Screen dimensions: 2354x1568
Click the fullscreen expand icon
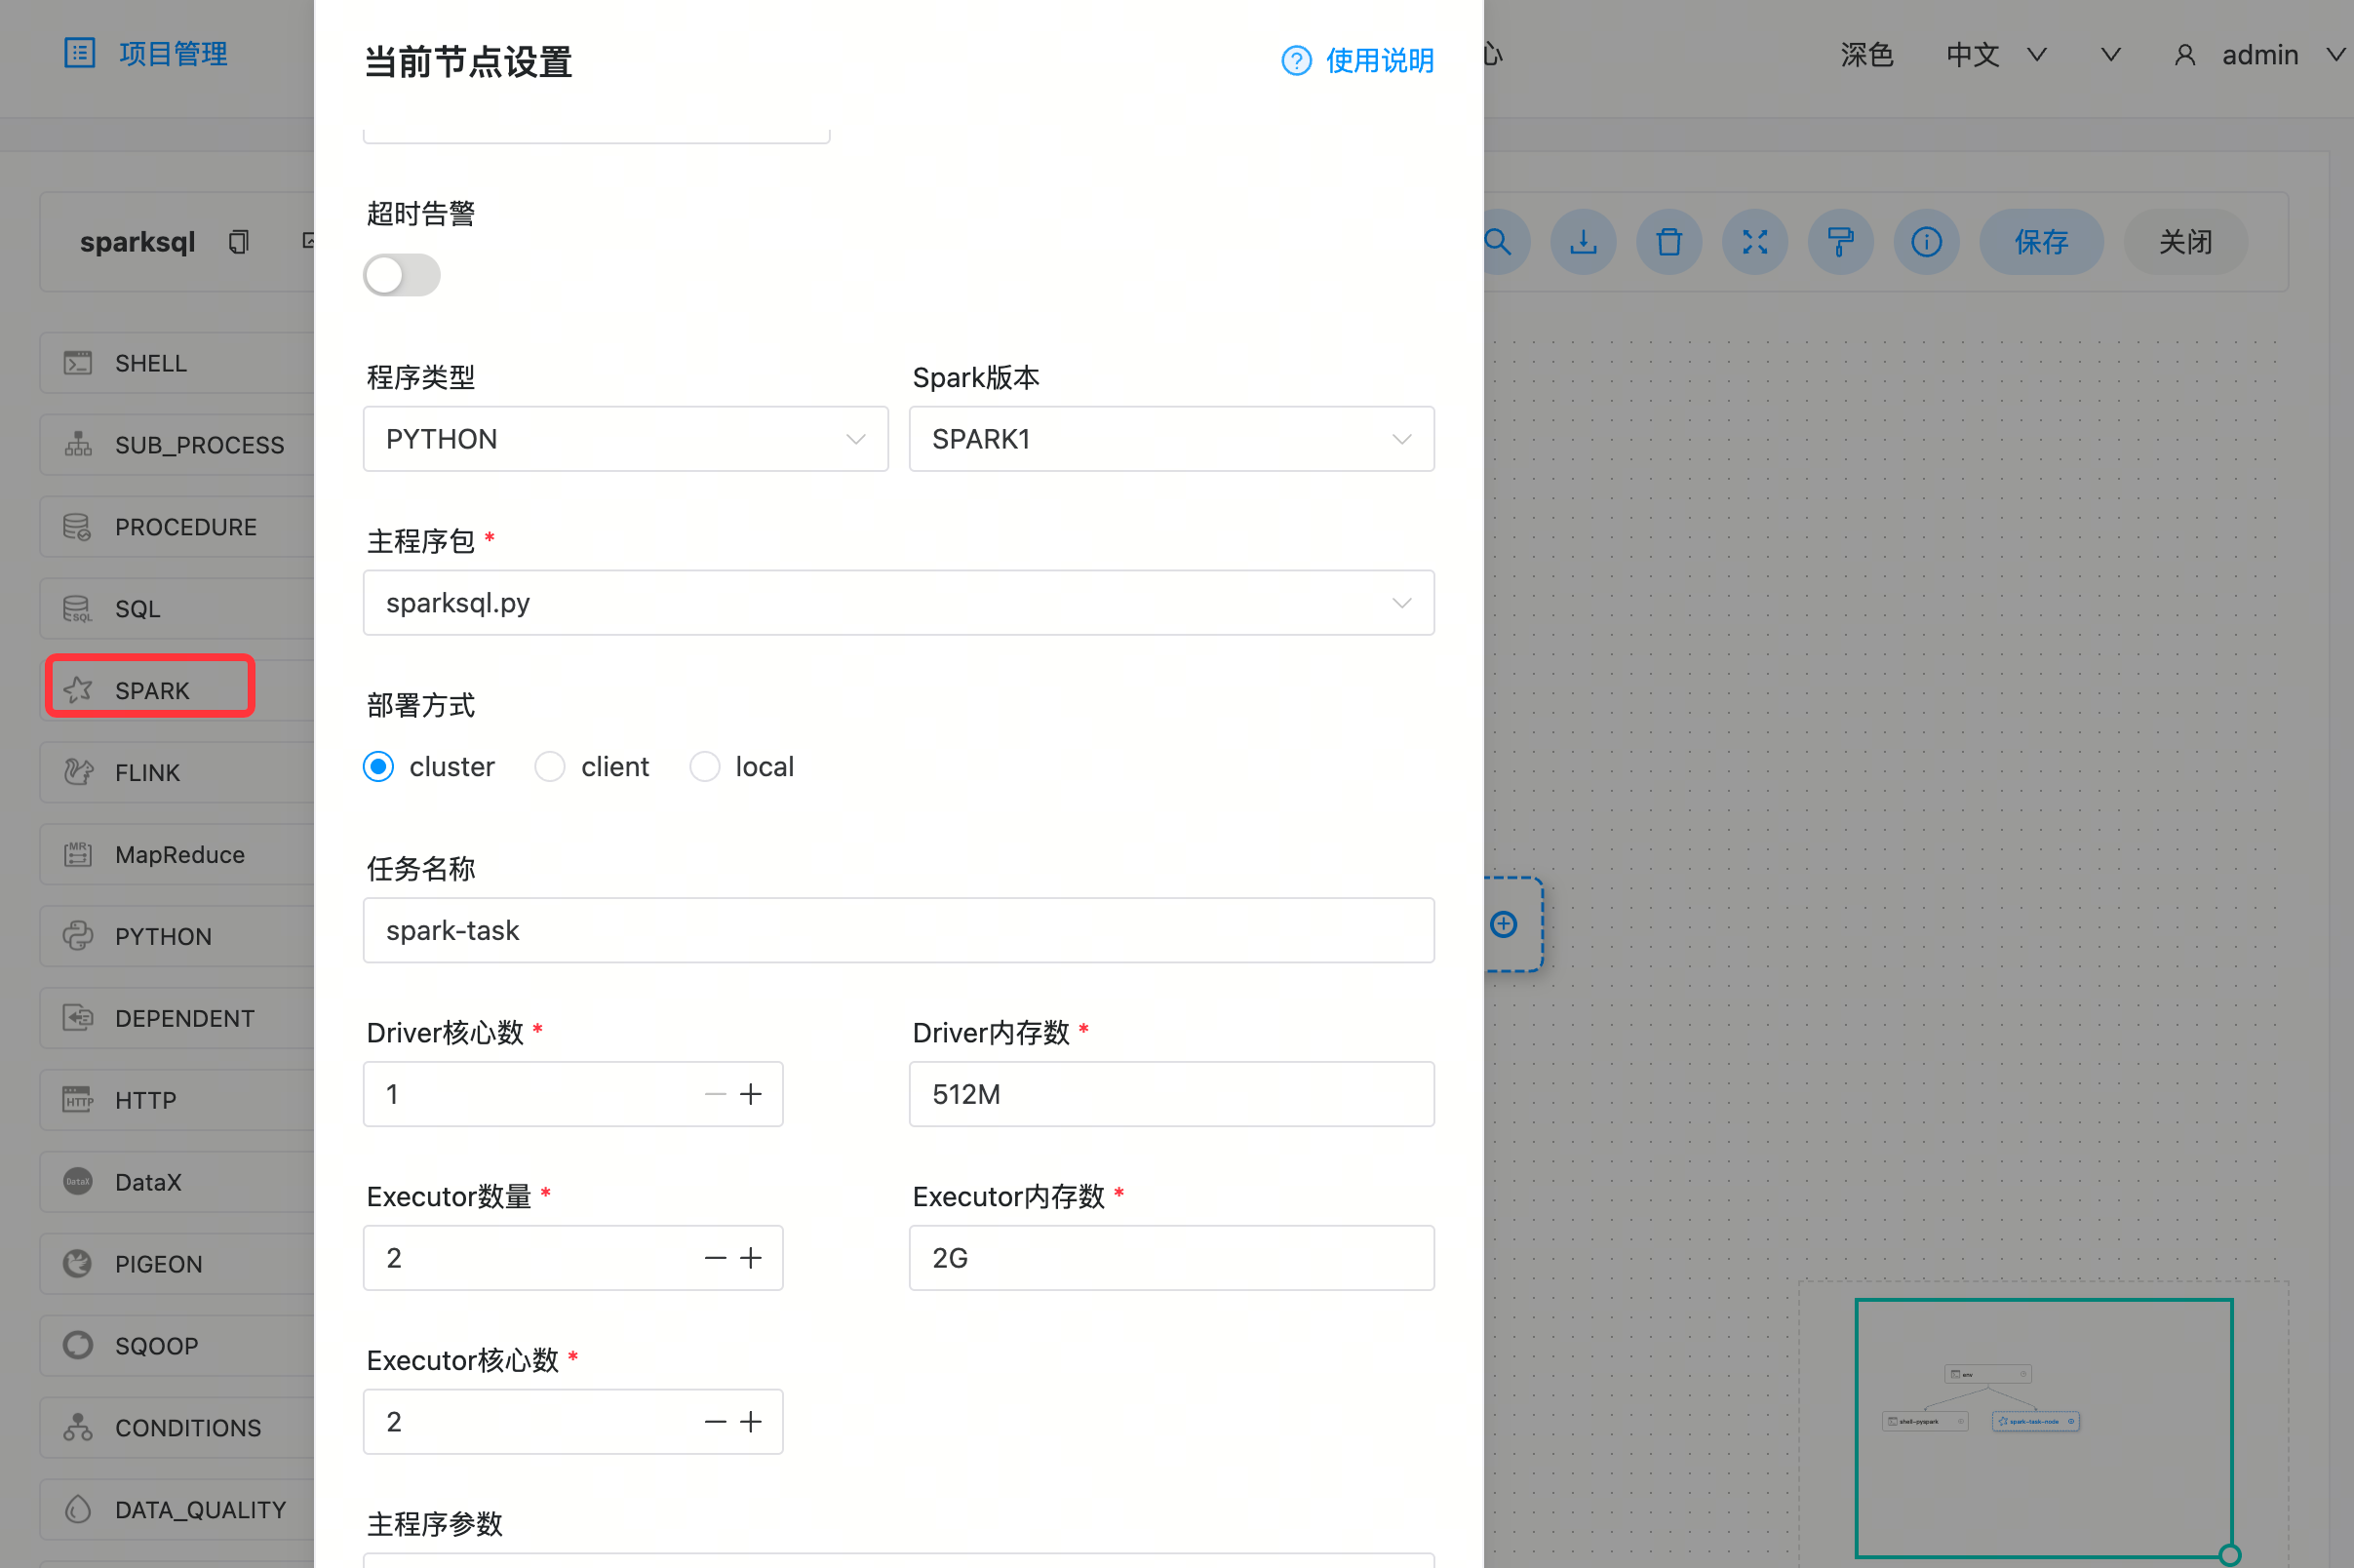[1754, 242]
